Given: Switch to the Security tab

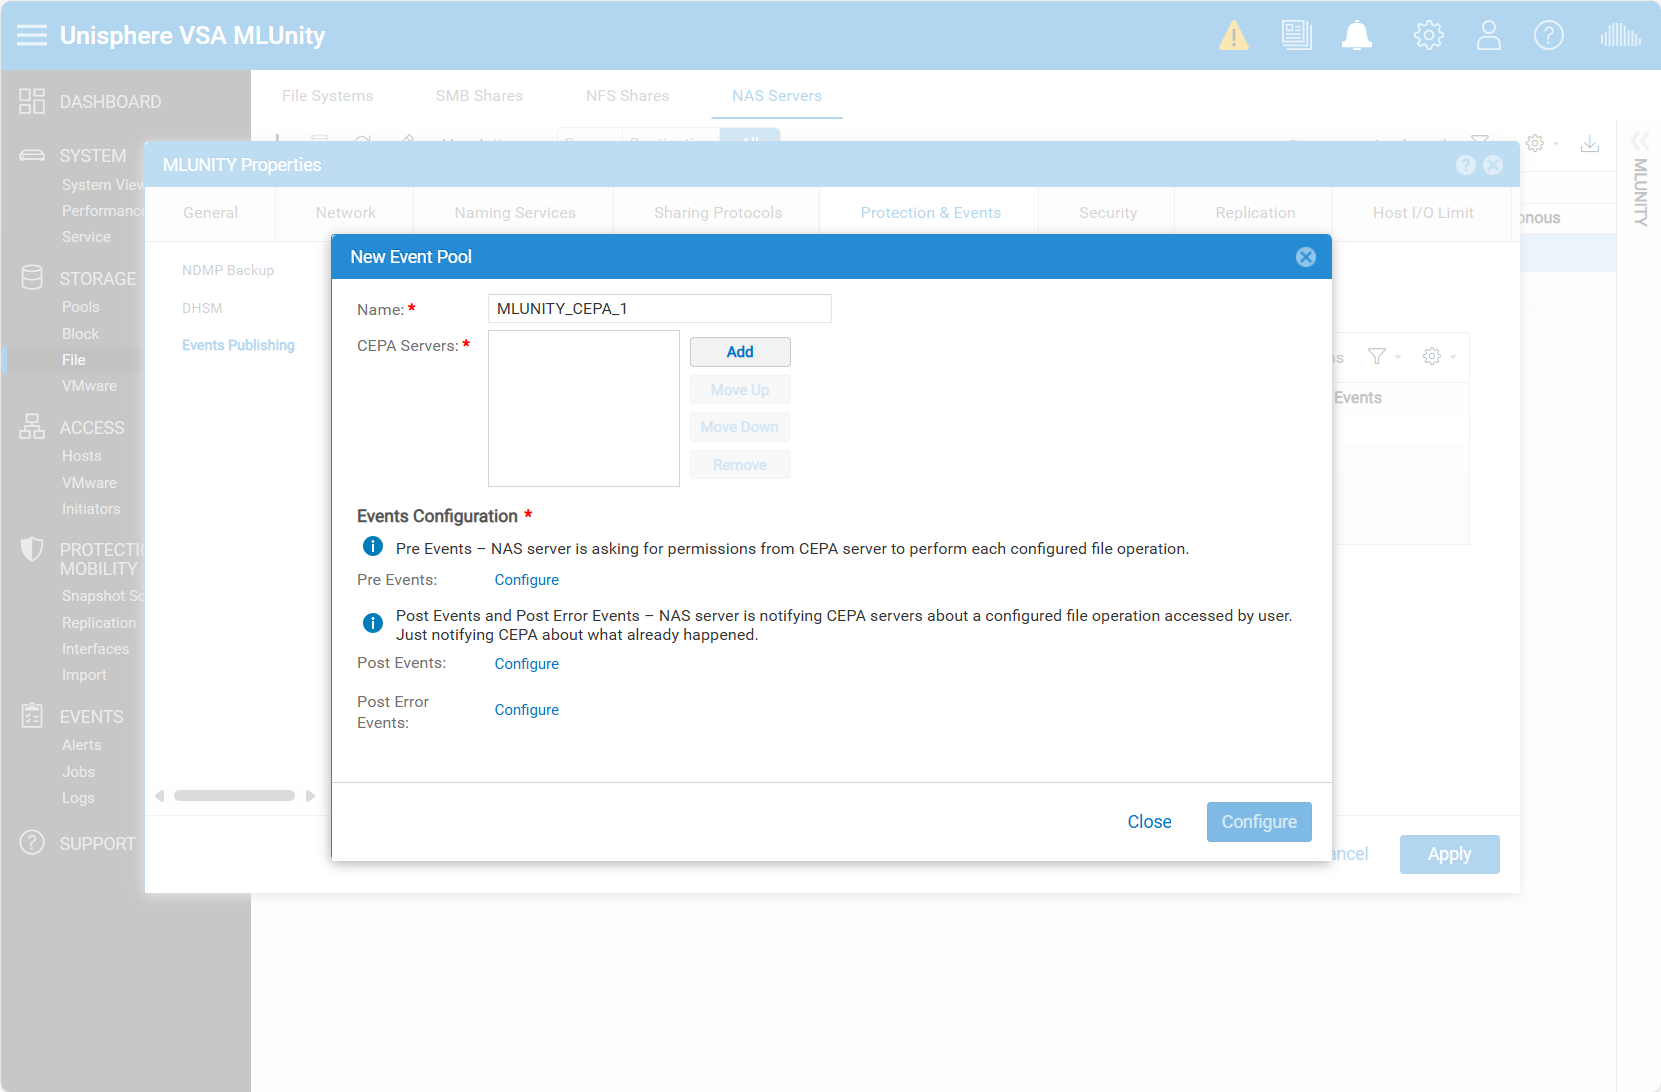Looking at the screenshot, I should click(1107, 213).
